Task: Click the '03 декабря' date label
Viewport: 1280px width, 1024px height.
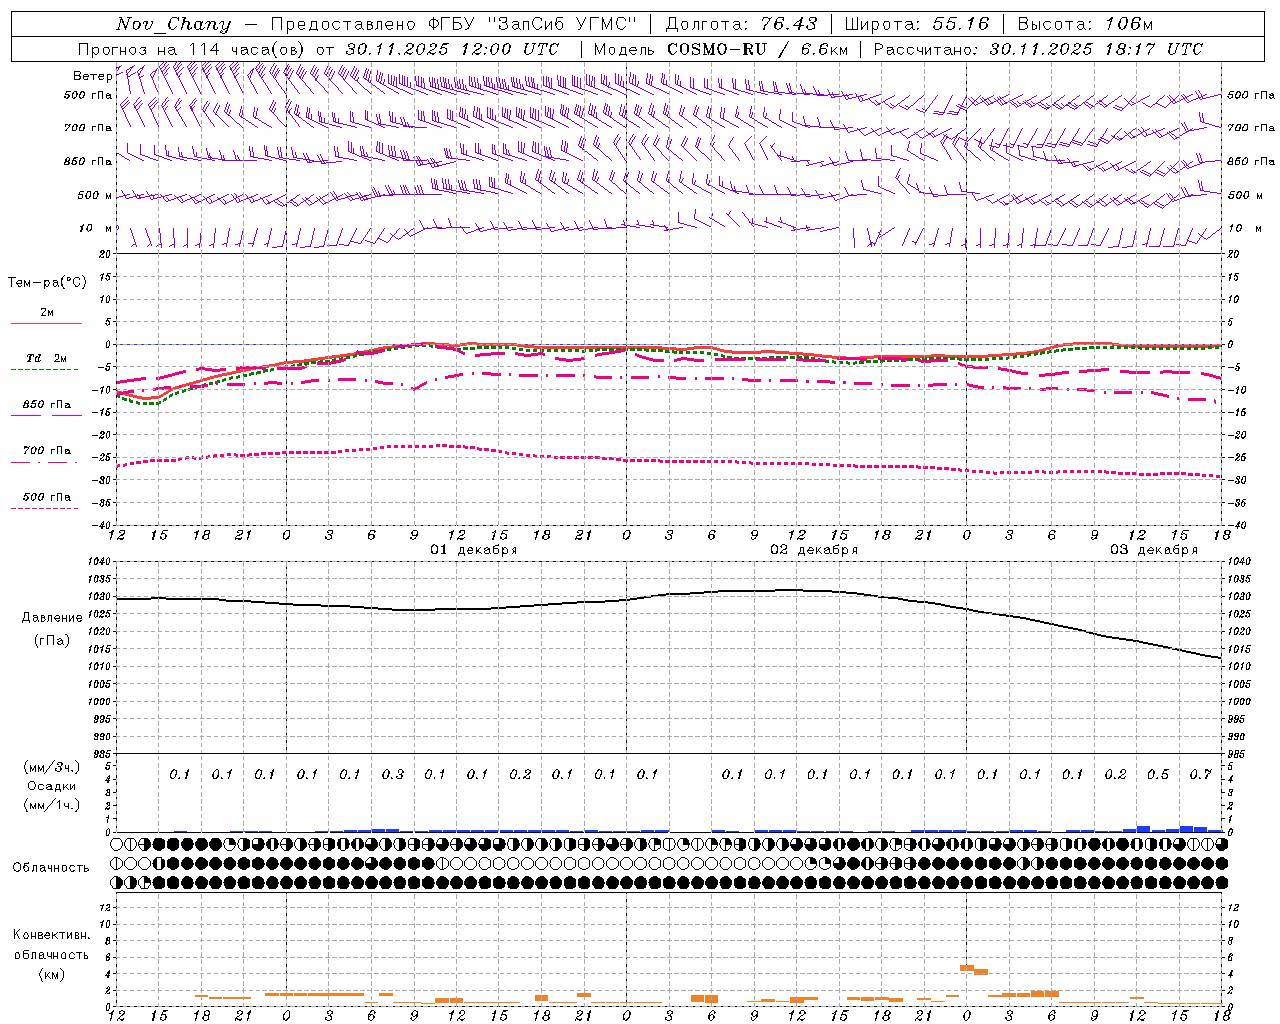Action: 1154,550
